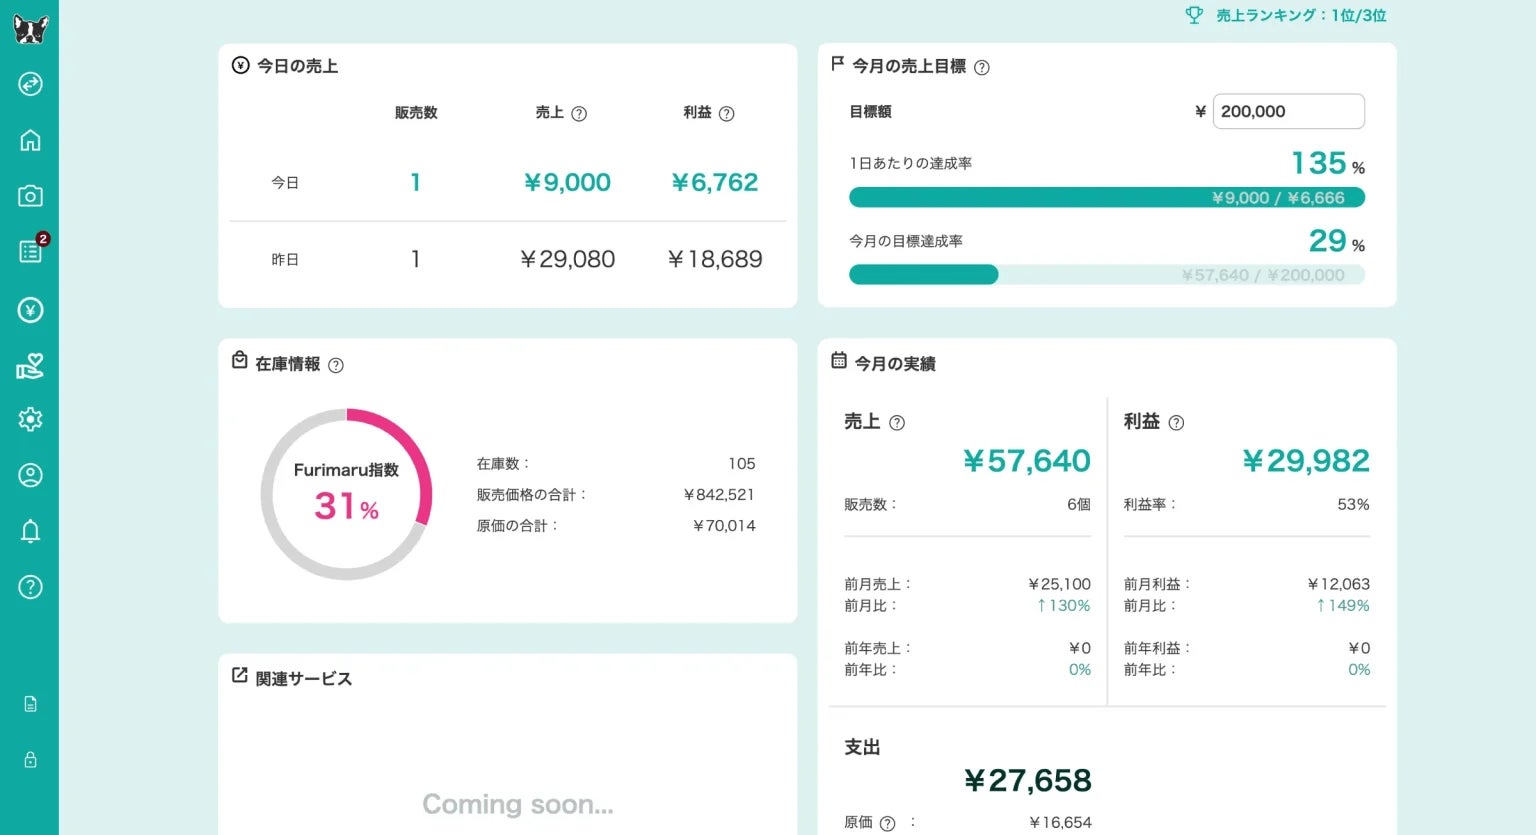The height and width of the screenshot is (835, 1536).
Task: Select the 今日 row label
Action: point(285,183)
